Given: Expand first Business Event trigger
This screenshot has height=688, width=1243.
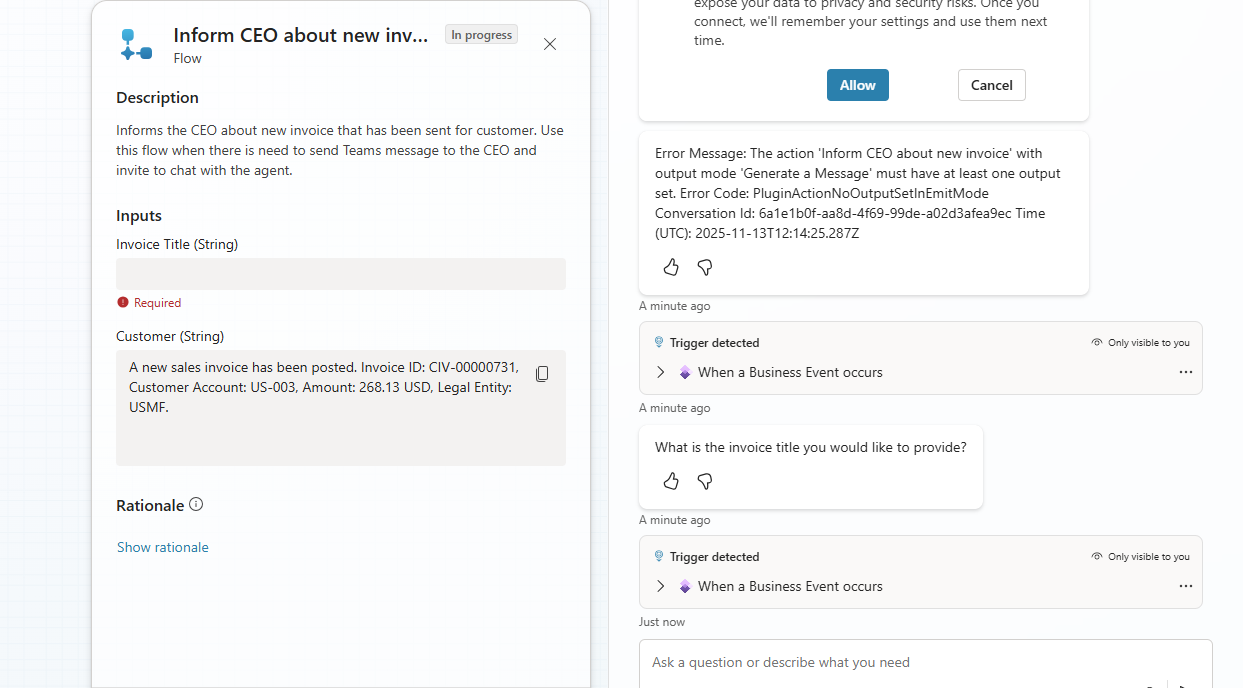Looking at the screenshot, I should pyautogui.click(x=660, y=372).
